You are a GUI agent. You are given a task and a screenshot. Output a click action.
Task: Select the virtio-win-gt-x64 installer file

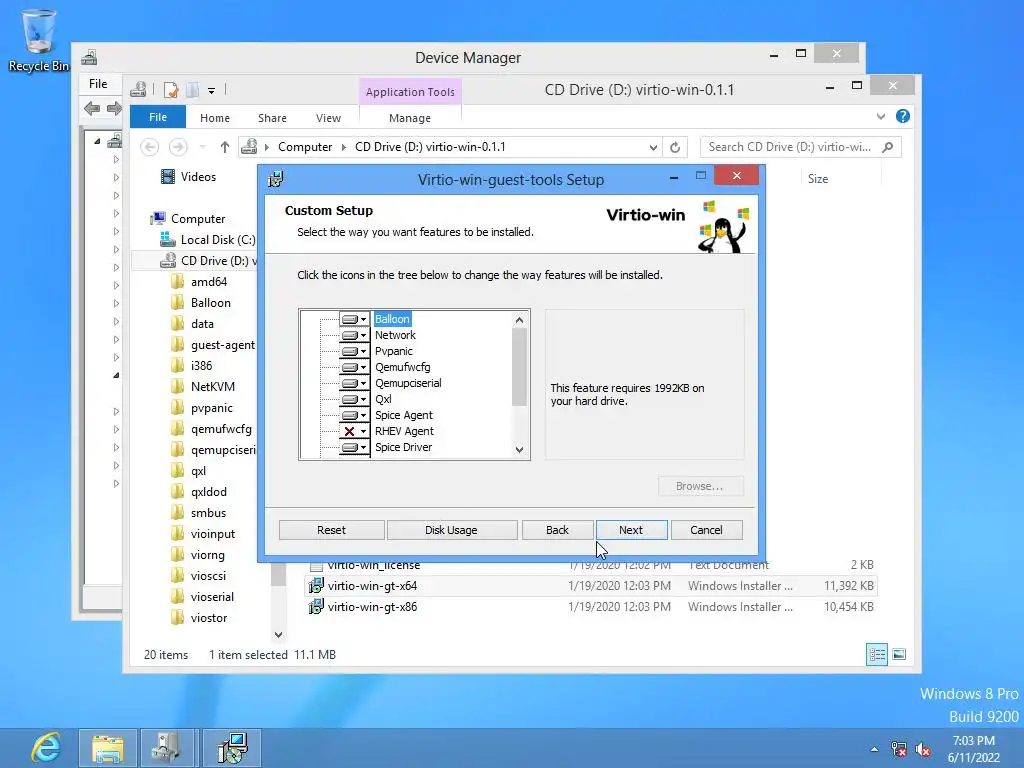tap(591, 586)
